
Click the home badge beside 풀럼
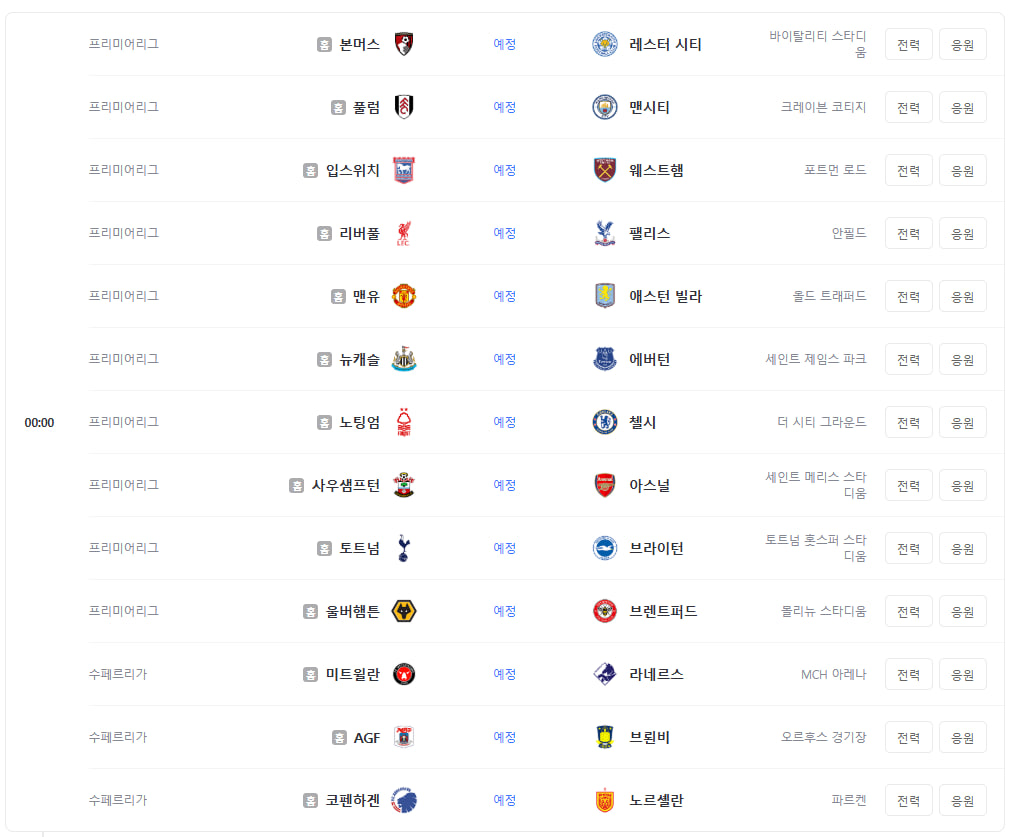pyautogui.click(x=338, y=107)
